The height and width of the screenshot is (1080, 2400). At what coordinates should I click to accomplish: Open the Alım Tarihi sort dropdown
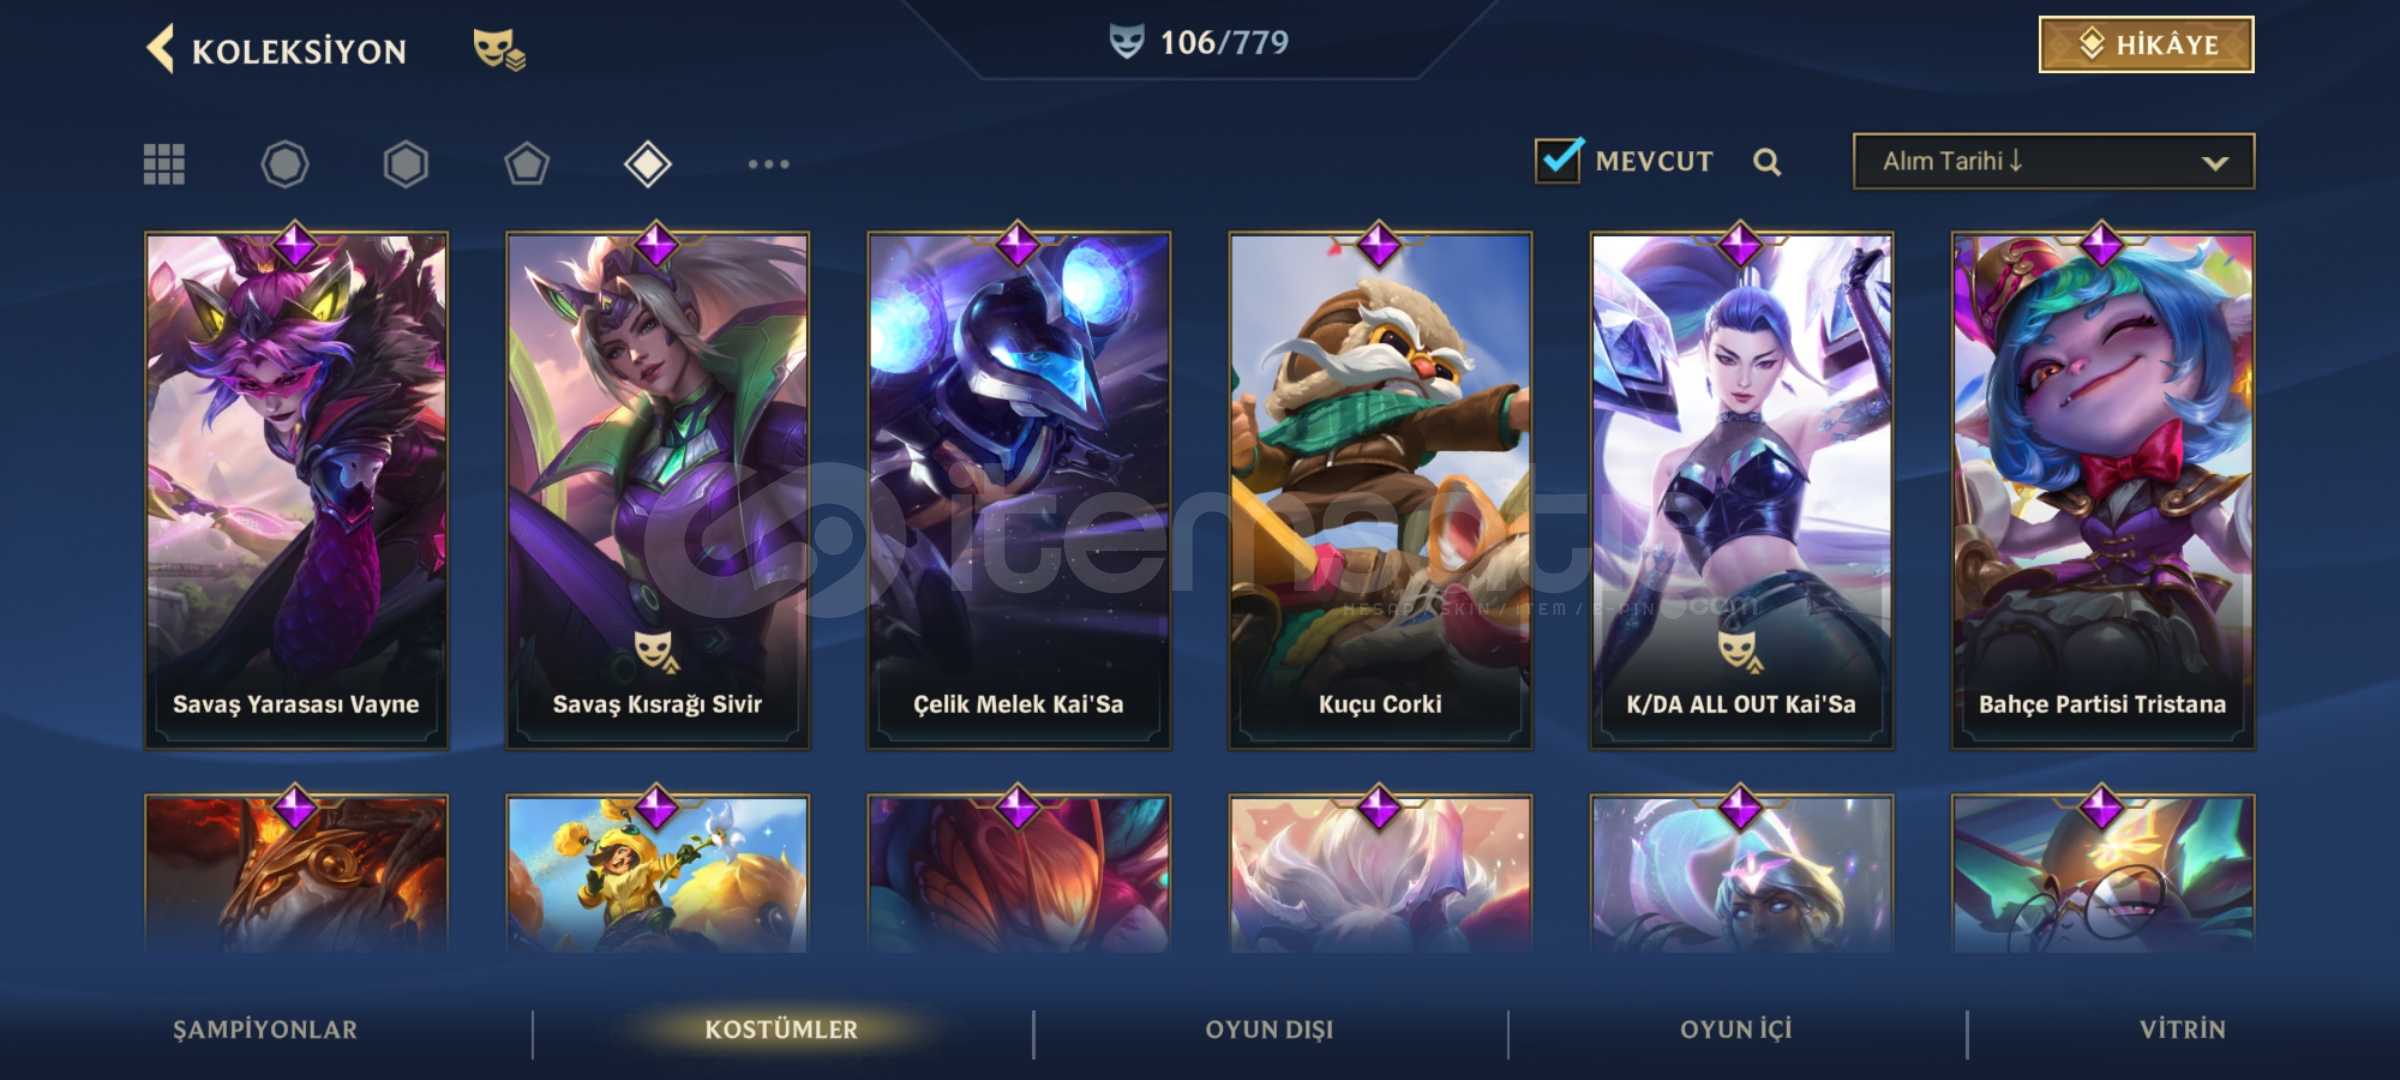[2054, 161]
